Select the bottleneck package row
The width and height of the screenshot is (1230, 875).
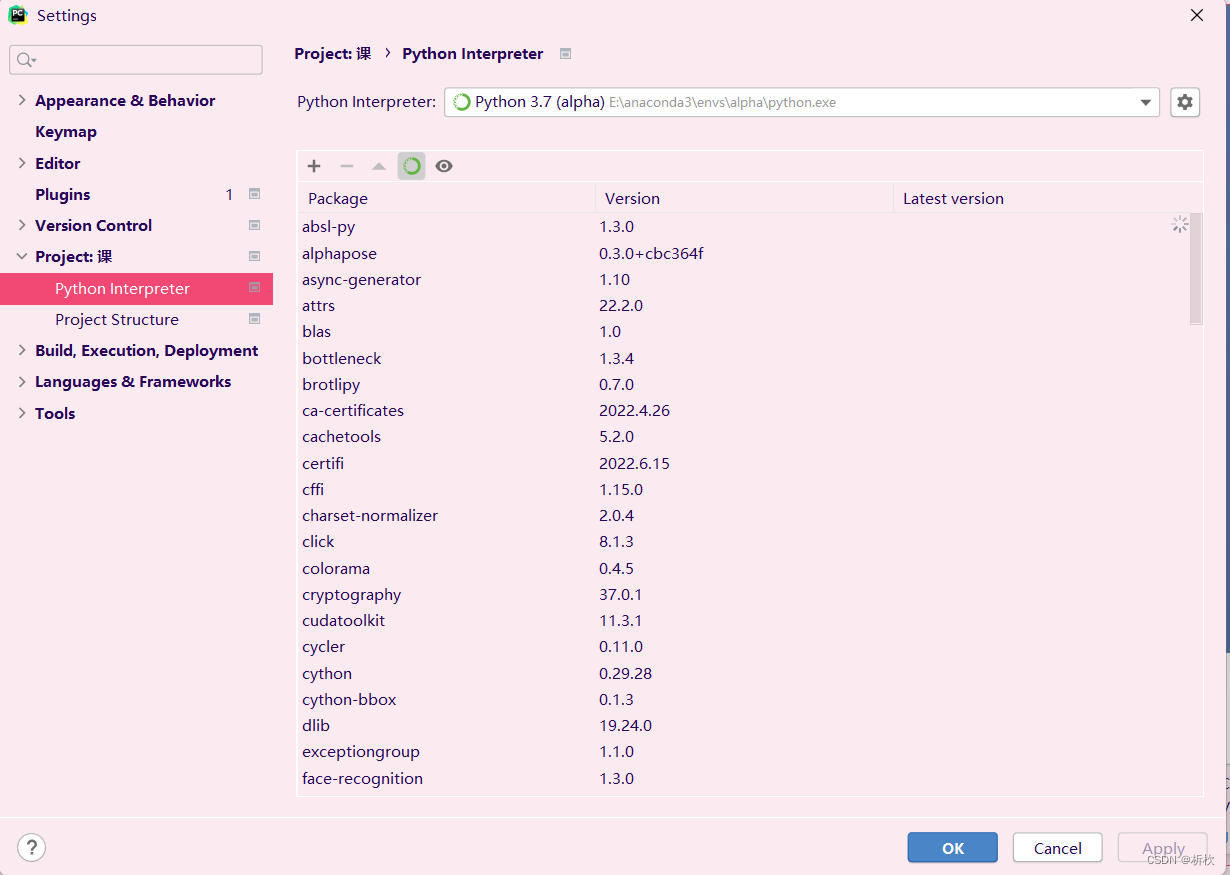coord(744,358)
